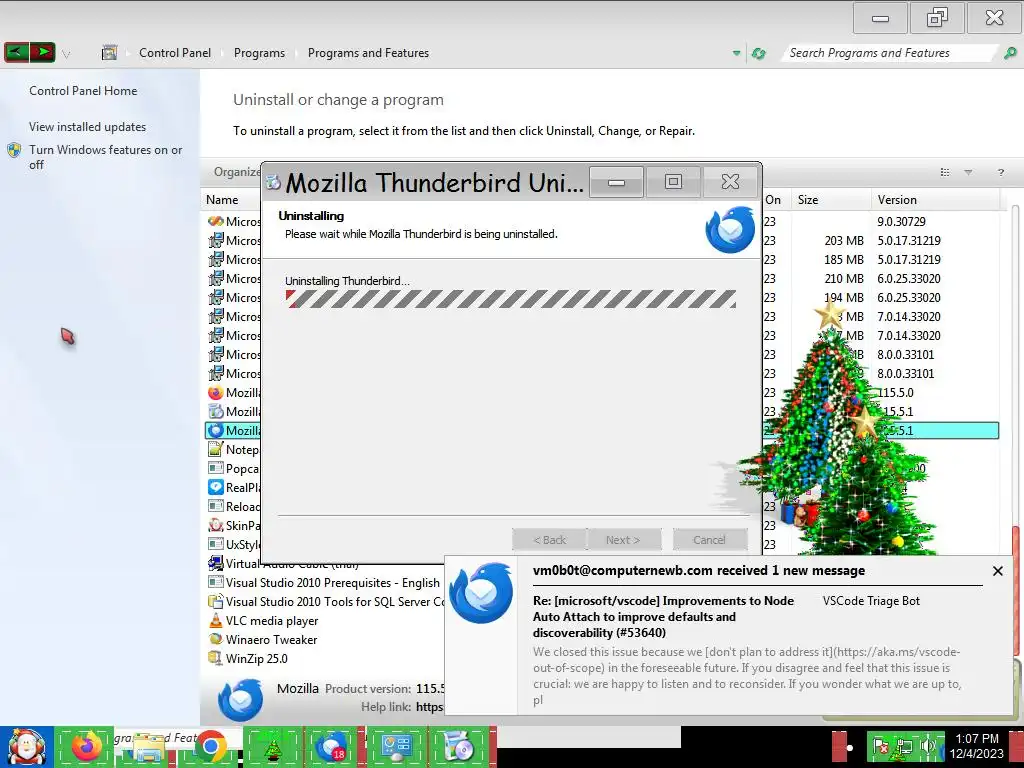Click the green Forward navigation arrow
This screenshot has height=768, width=1024.
(x=42, y=52)
